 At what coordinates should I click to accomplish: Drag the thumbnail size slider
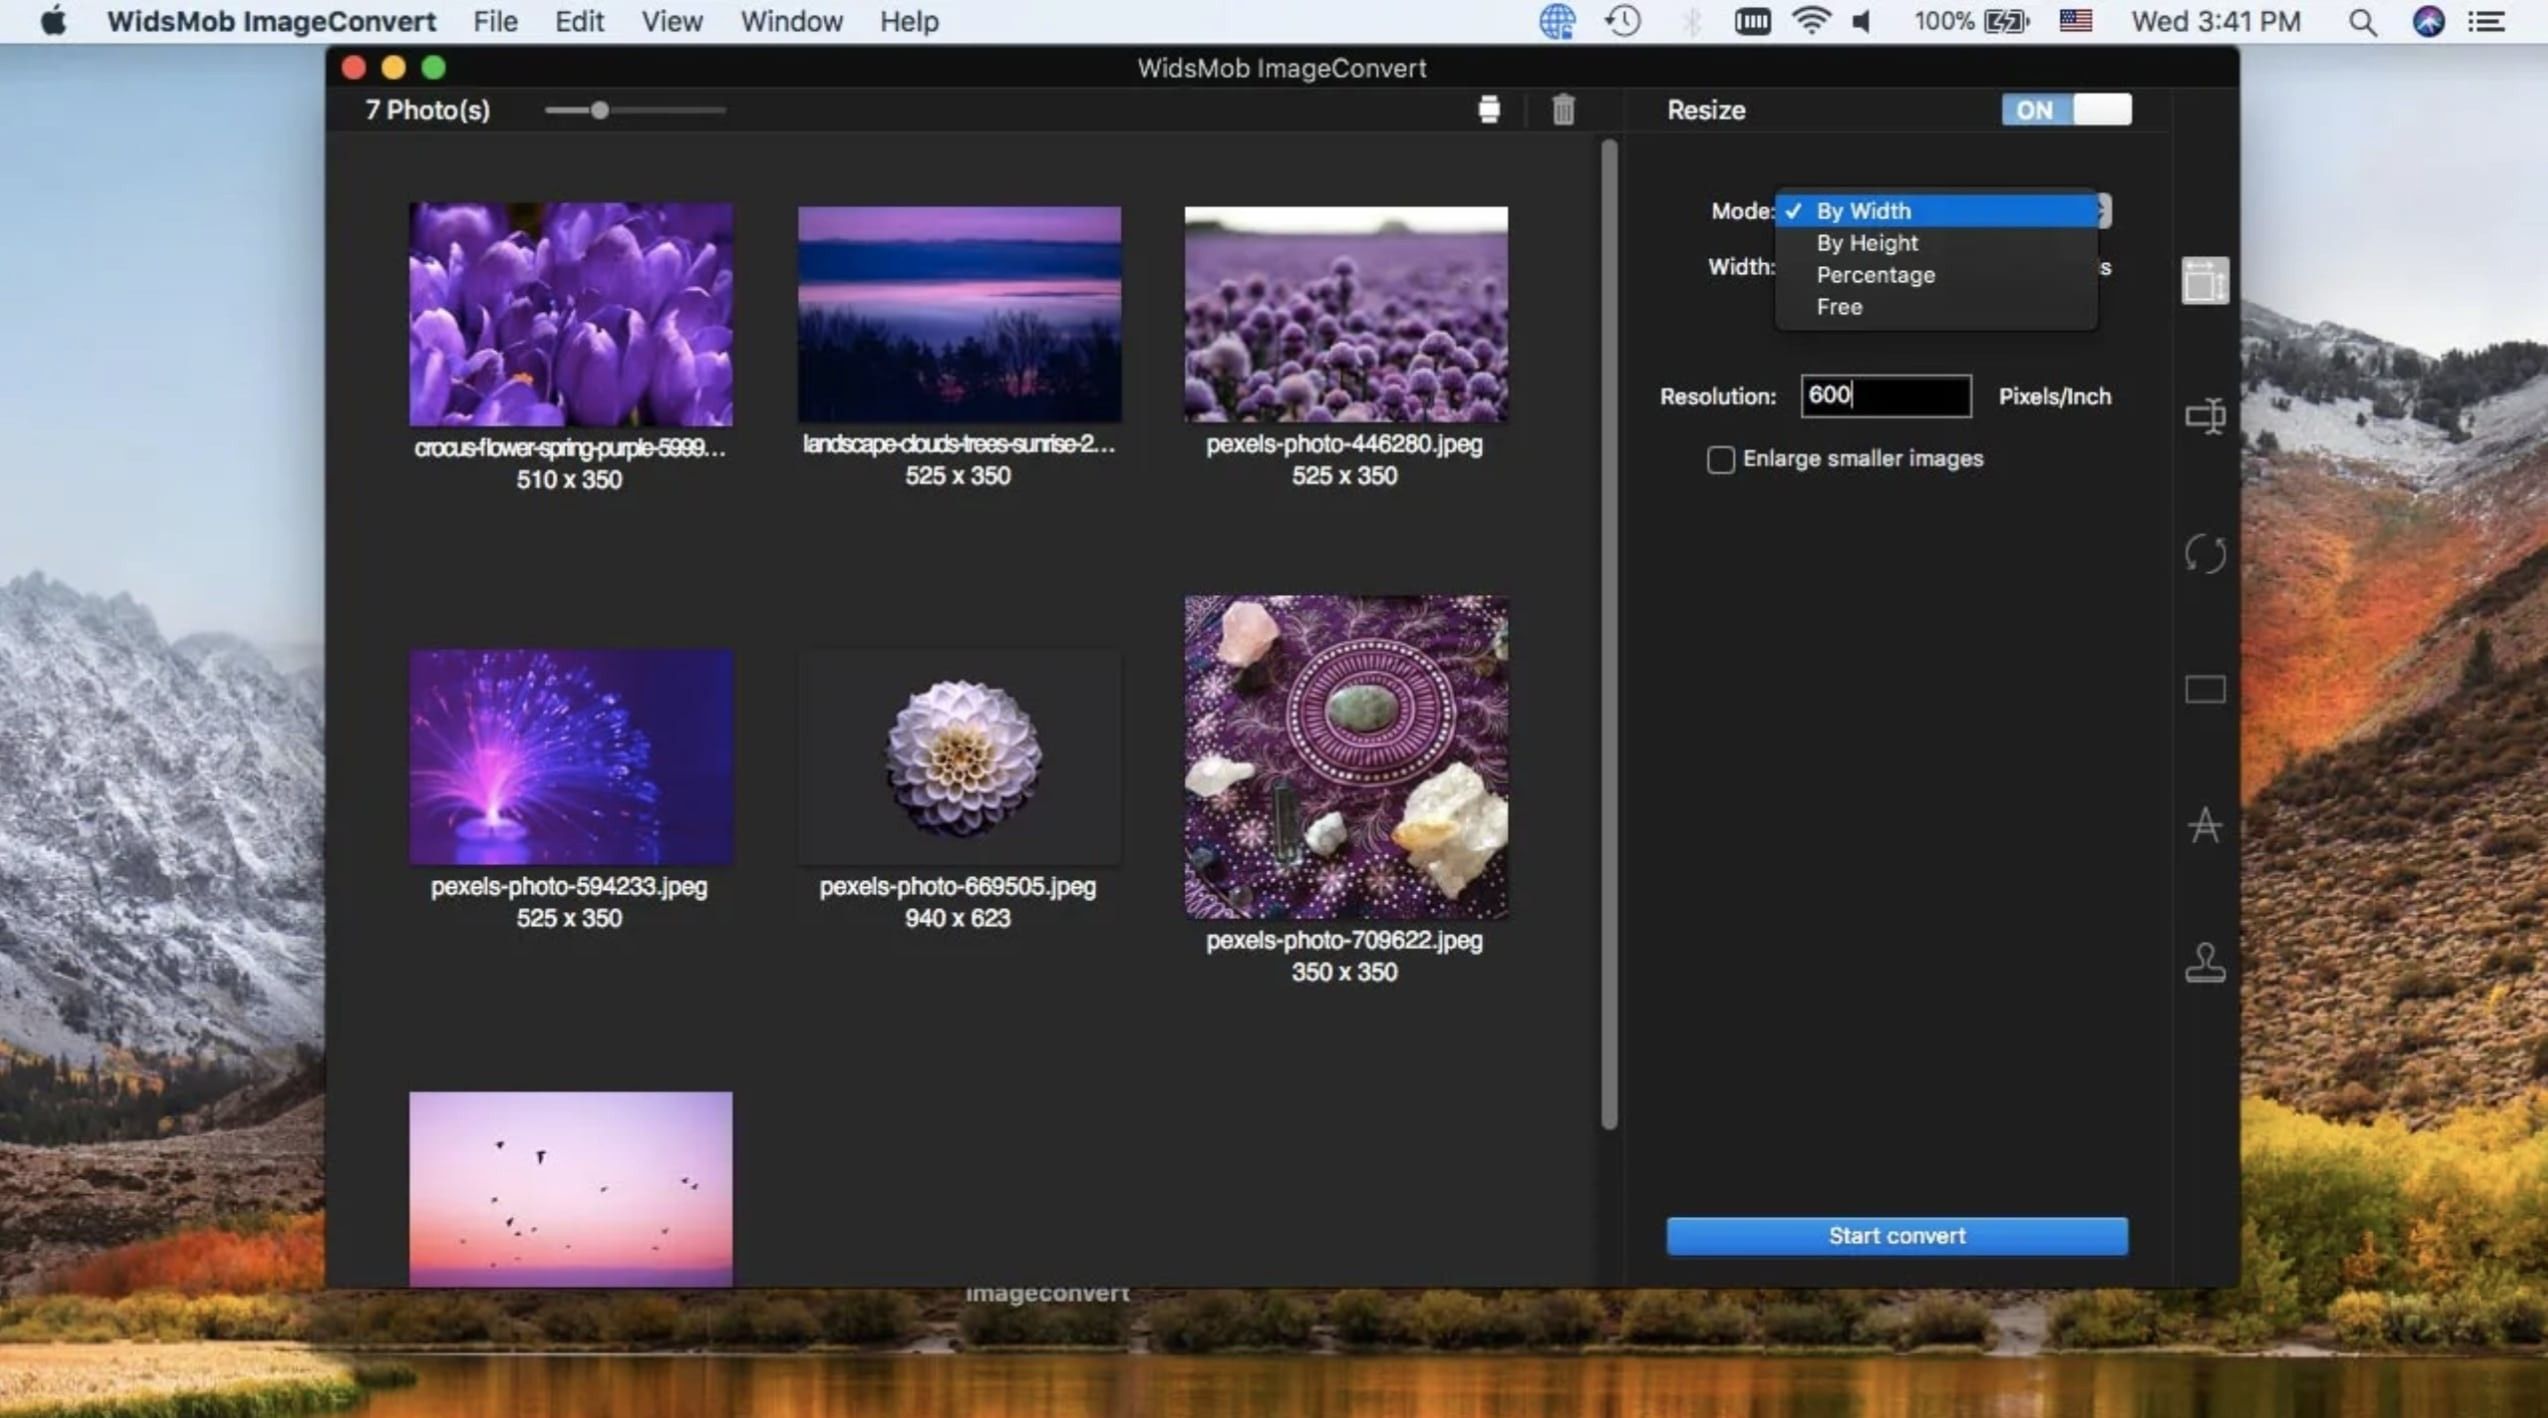pos(597,108)
